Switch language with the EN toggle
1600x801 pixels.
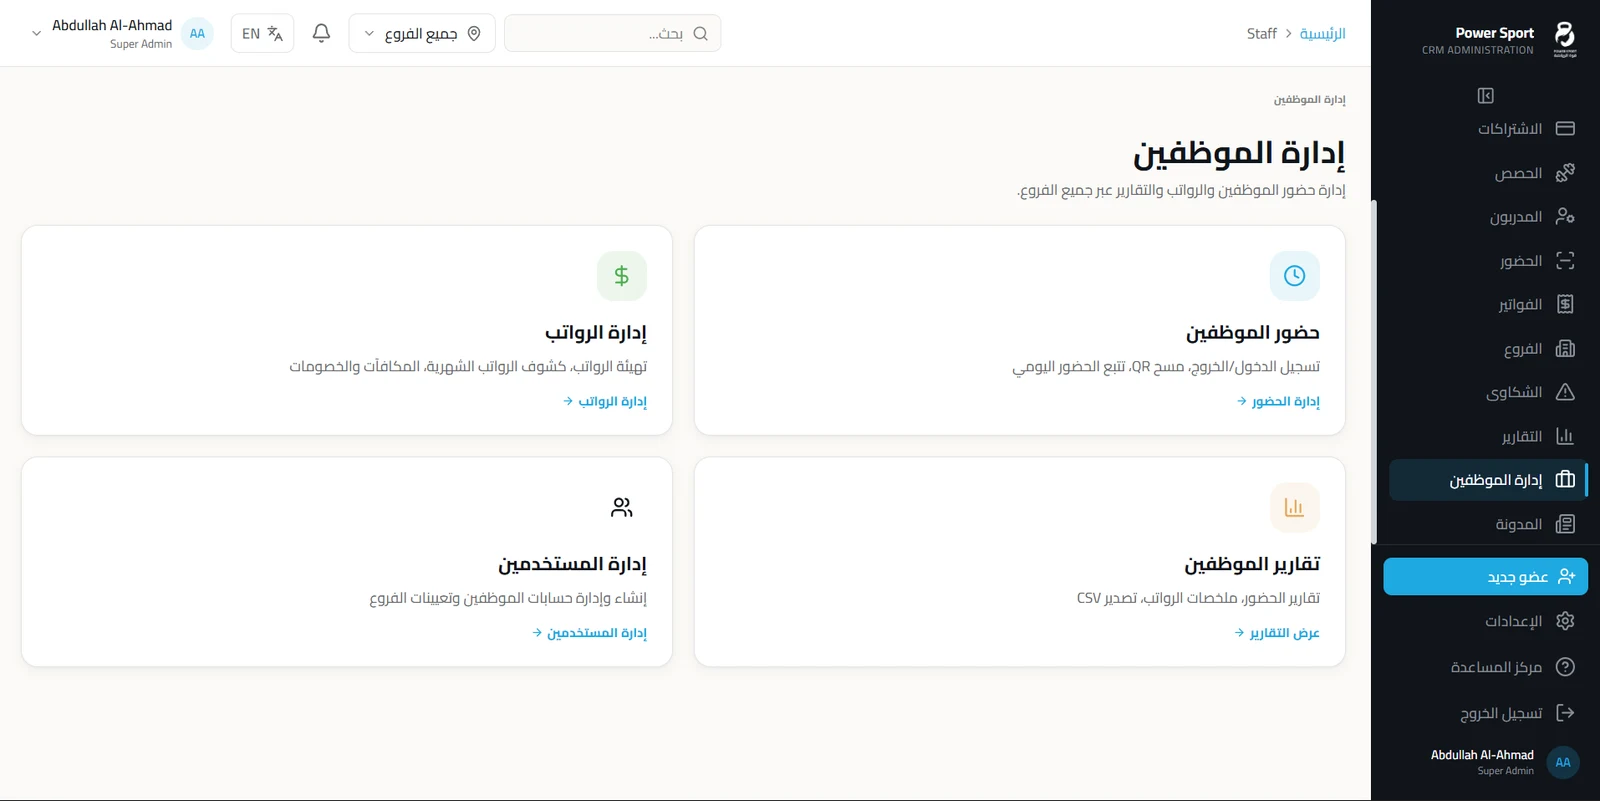pos(262,33)
